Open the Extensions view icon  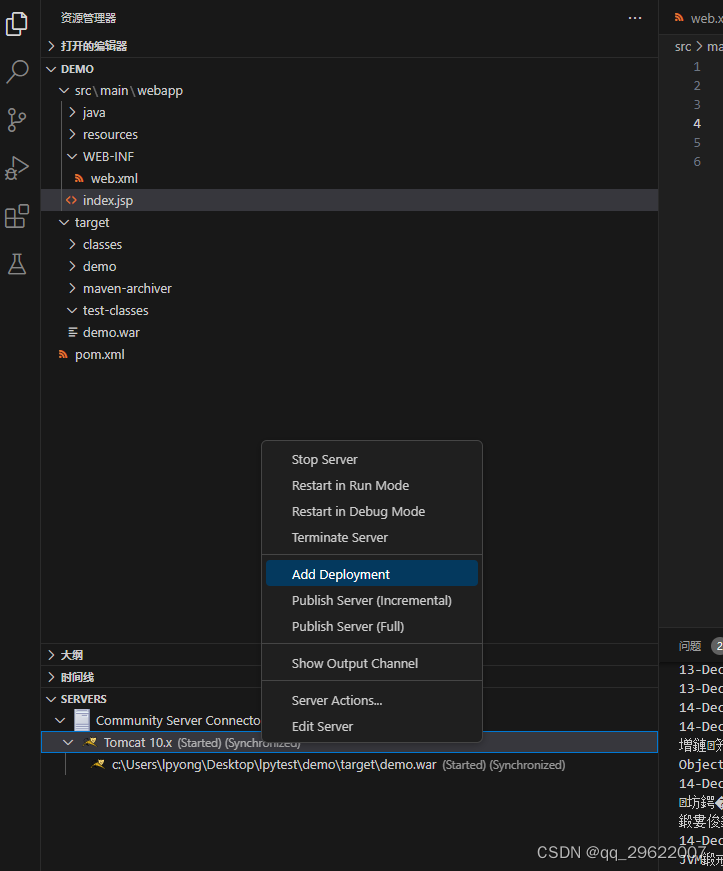(17, 216)
